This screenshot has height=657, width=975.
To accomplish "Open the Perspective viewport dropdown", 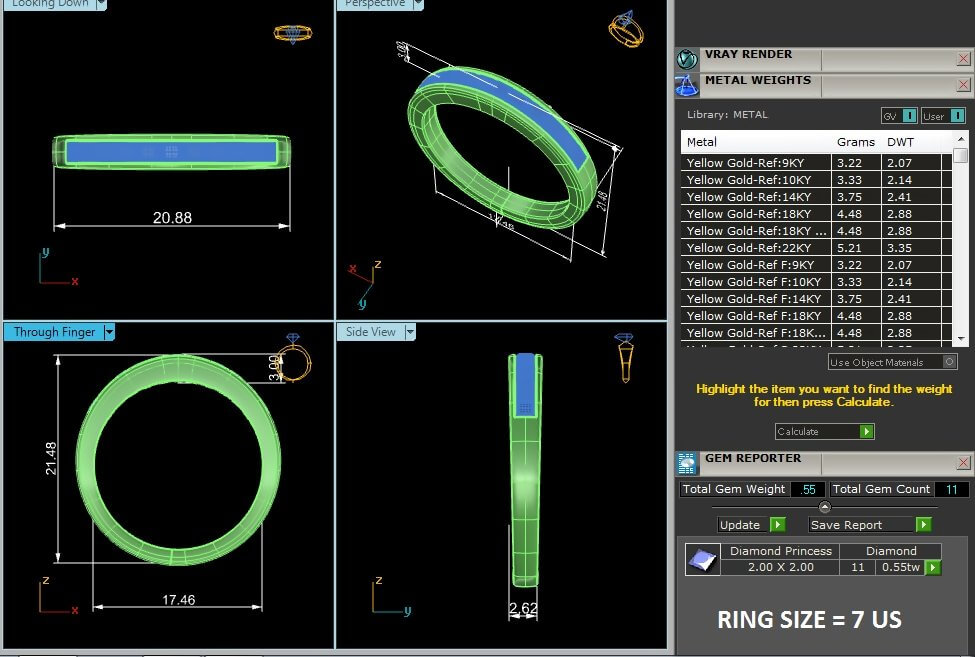I will (x=418, y=4).
